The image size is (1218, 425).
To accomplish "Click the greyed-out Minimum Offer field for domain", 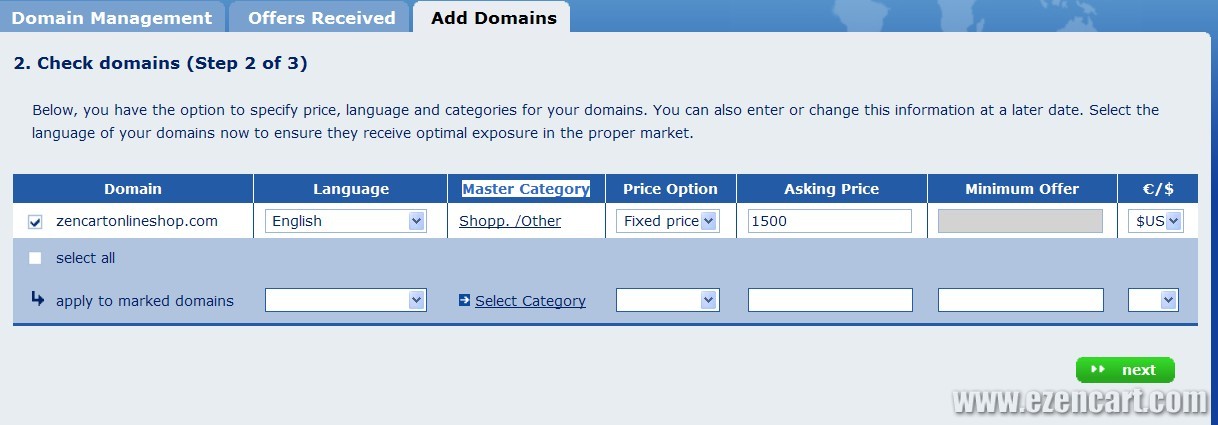I will point(1020,221).
